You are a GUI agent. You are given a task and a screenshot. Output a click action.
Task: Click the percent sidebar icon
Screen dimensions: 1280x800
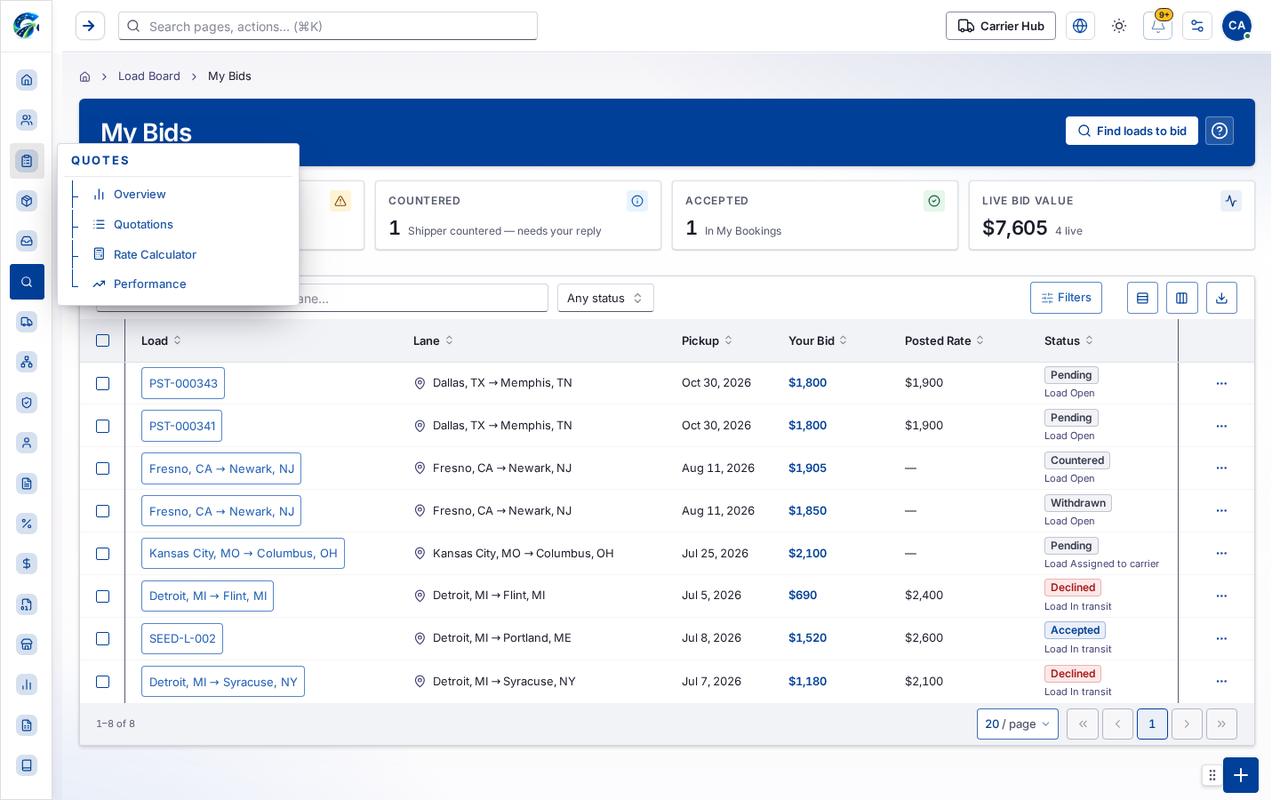coord(27,523)
